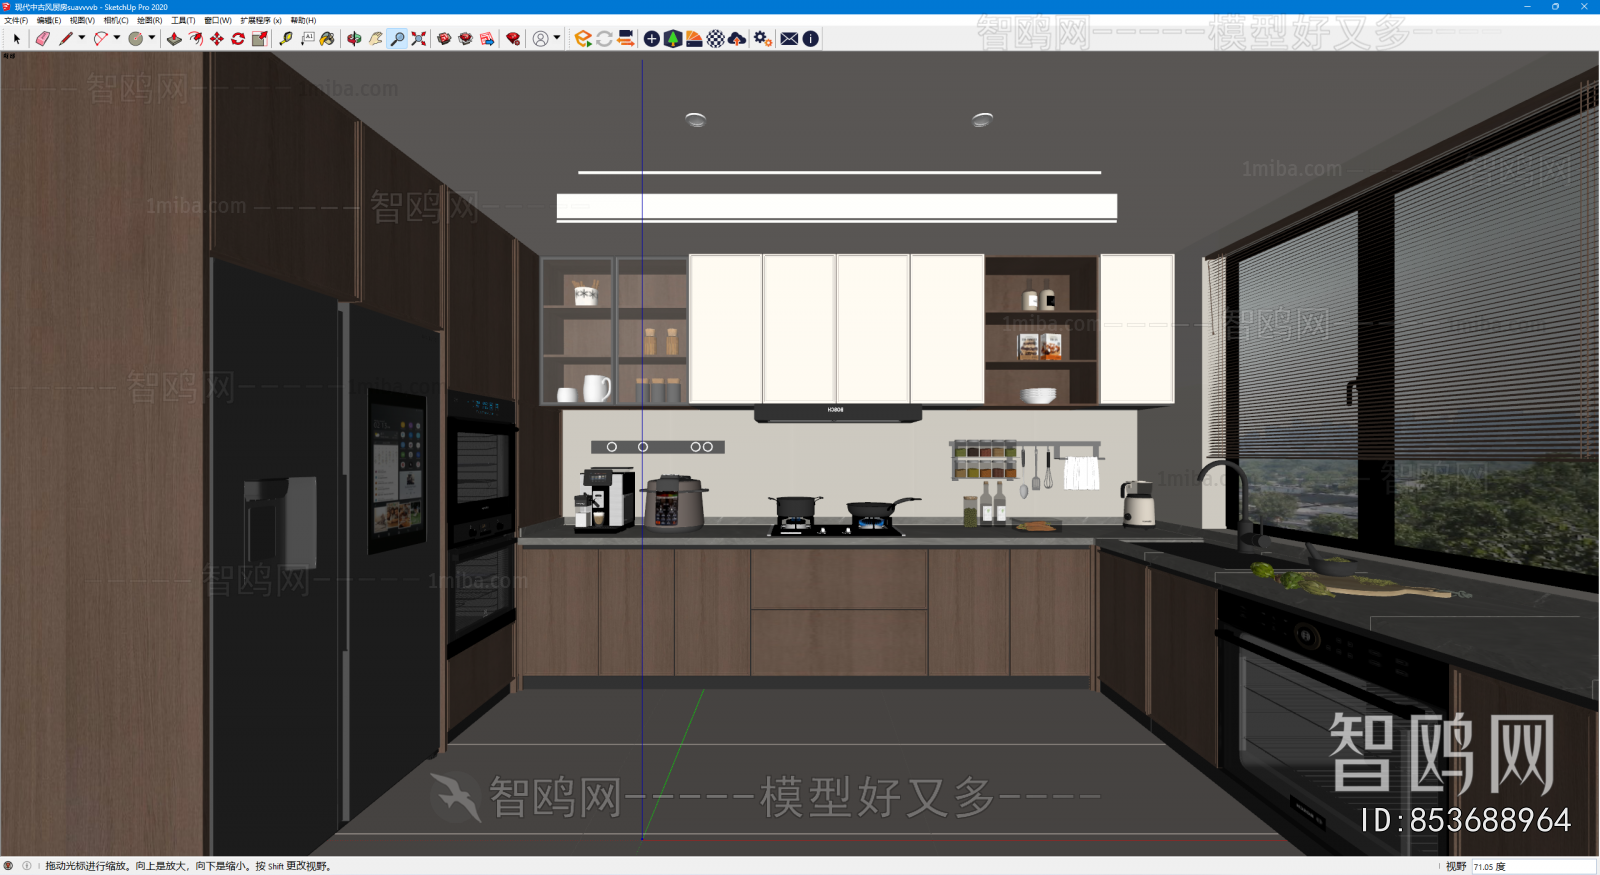Pick the Paint Bucket tool
Viewport: 1600px width, 875px height.
pyautogui.click(x=328, y=39)
